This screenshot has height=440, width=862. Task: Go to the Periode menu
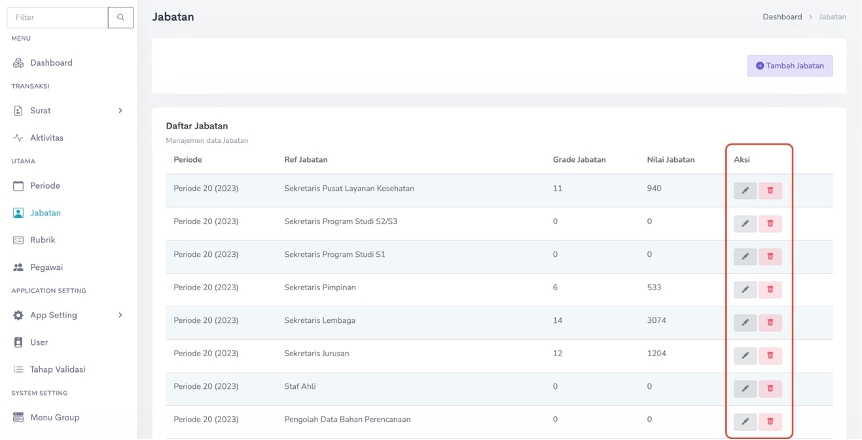(45, 186)
